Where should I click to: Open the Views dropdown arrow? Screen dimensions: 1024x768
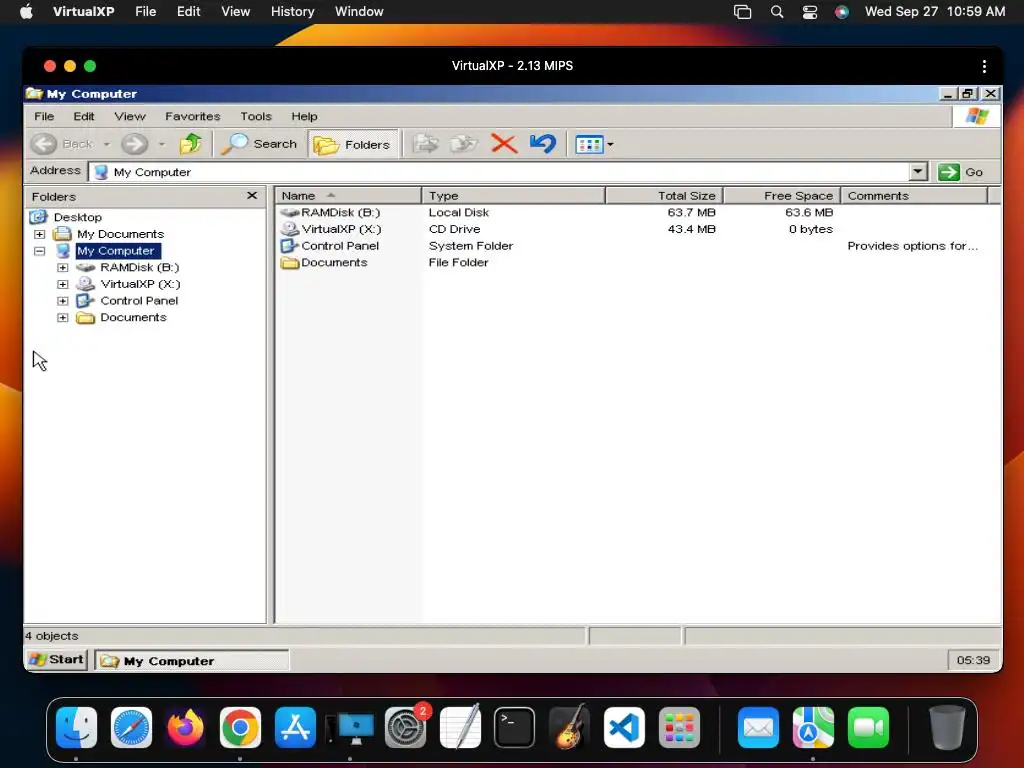click(611, 144)
